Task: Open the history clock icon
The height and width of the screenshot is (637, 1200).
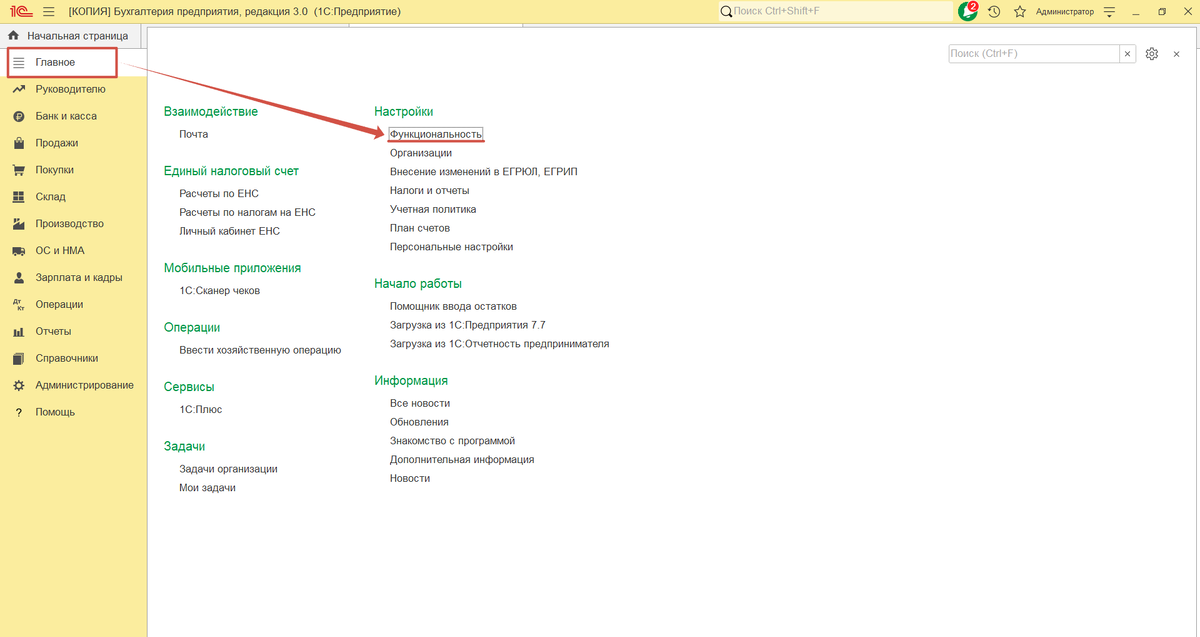Action: point(993,11)
